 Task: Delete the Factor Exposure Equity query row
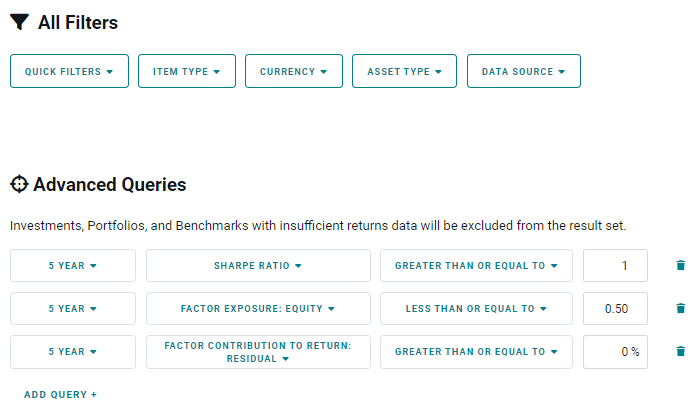[x=681, y=308]
